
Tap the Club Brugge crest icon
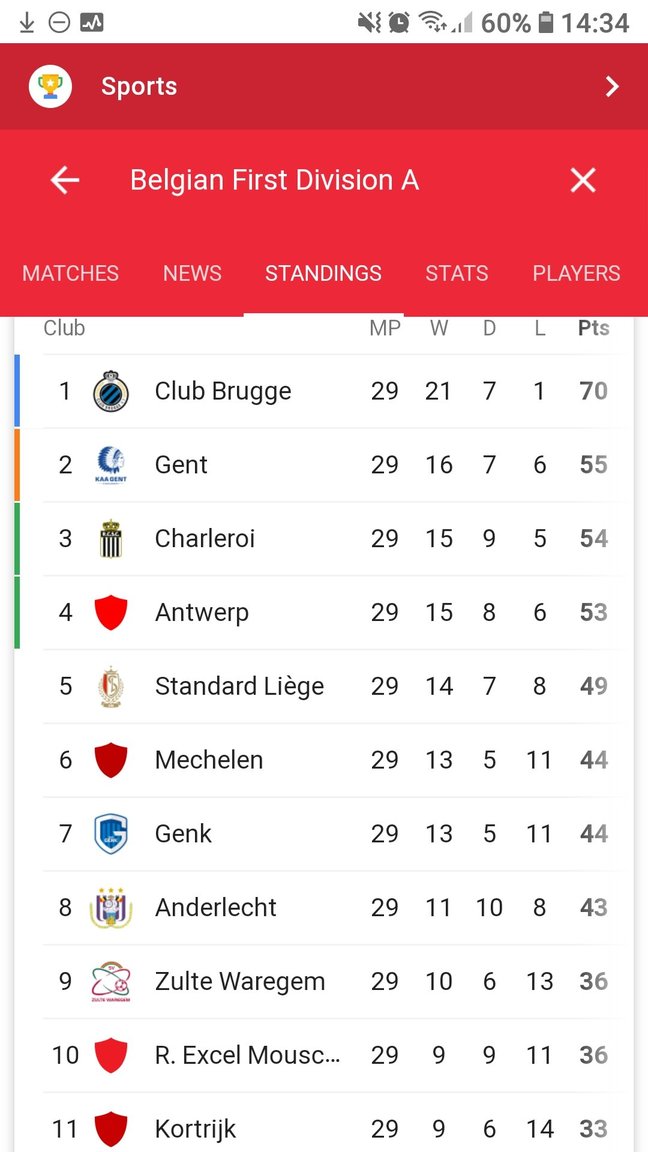click(111, 391)
